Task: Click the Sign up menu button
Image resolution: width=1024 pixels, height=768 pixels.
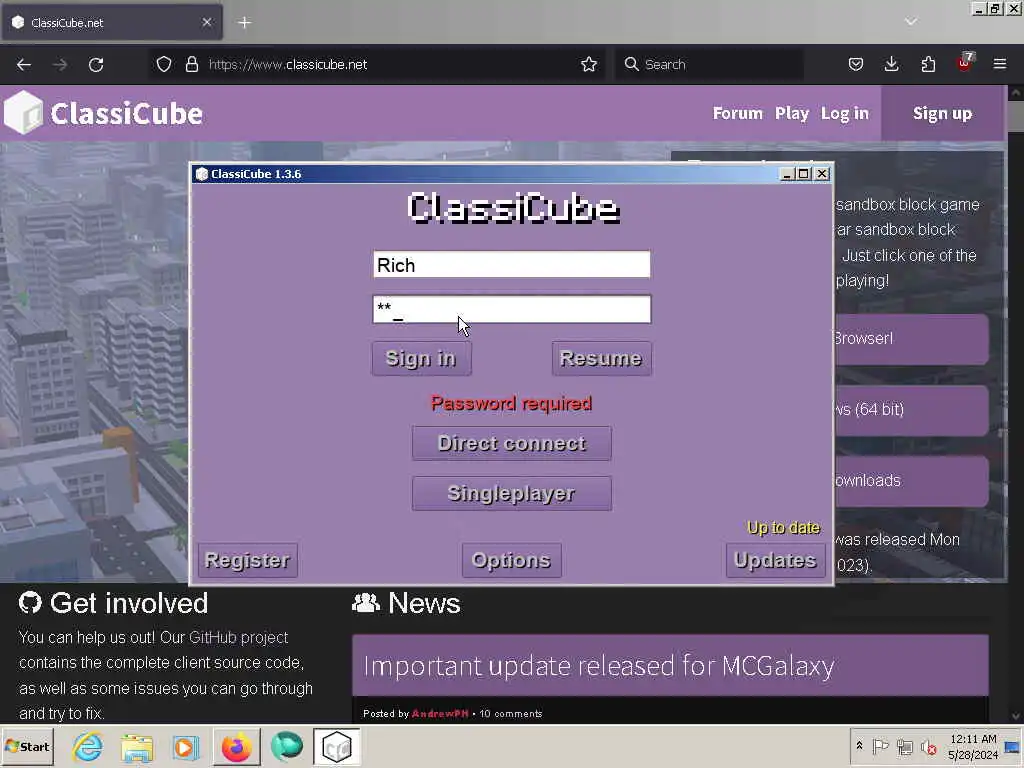Action: click(942, 113)
